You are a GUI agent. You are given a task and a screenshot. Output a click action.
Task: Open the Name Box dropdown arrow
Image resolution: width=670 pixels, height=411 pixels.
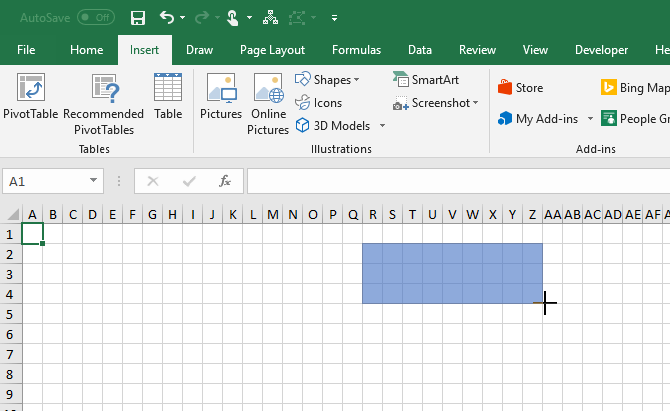94,181
